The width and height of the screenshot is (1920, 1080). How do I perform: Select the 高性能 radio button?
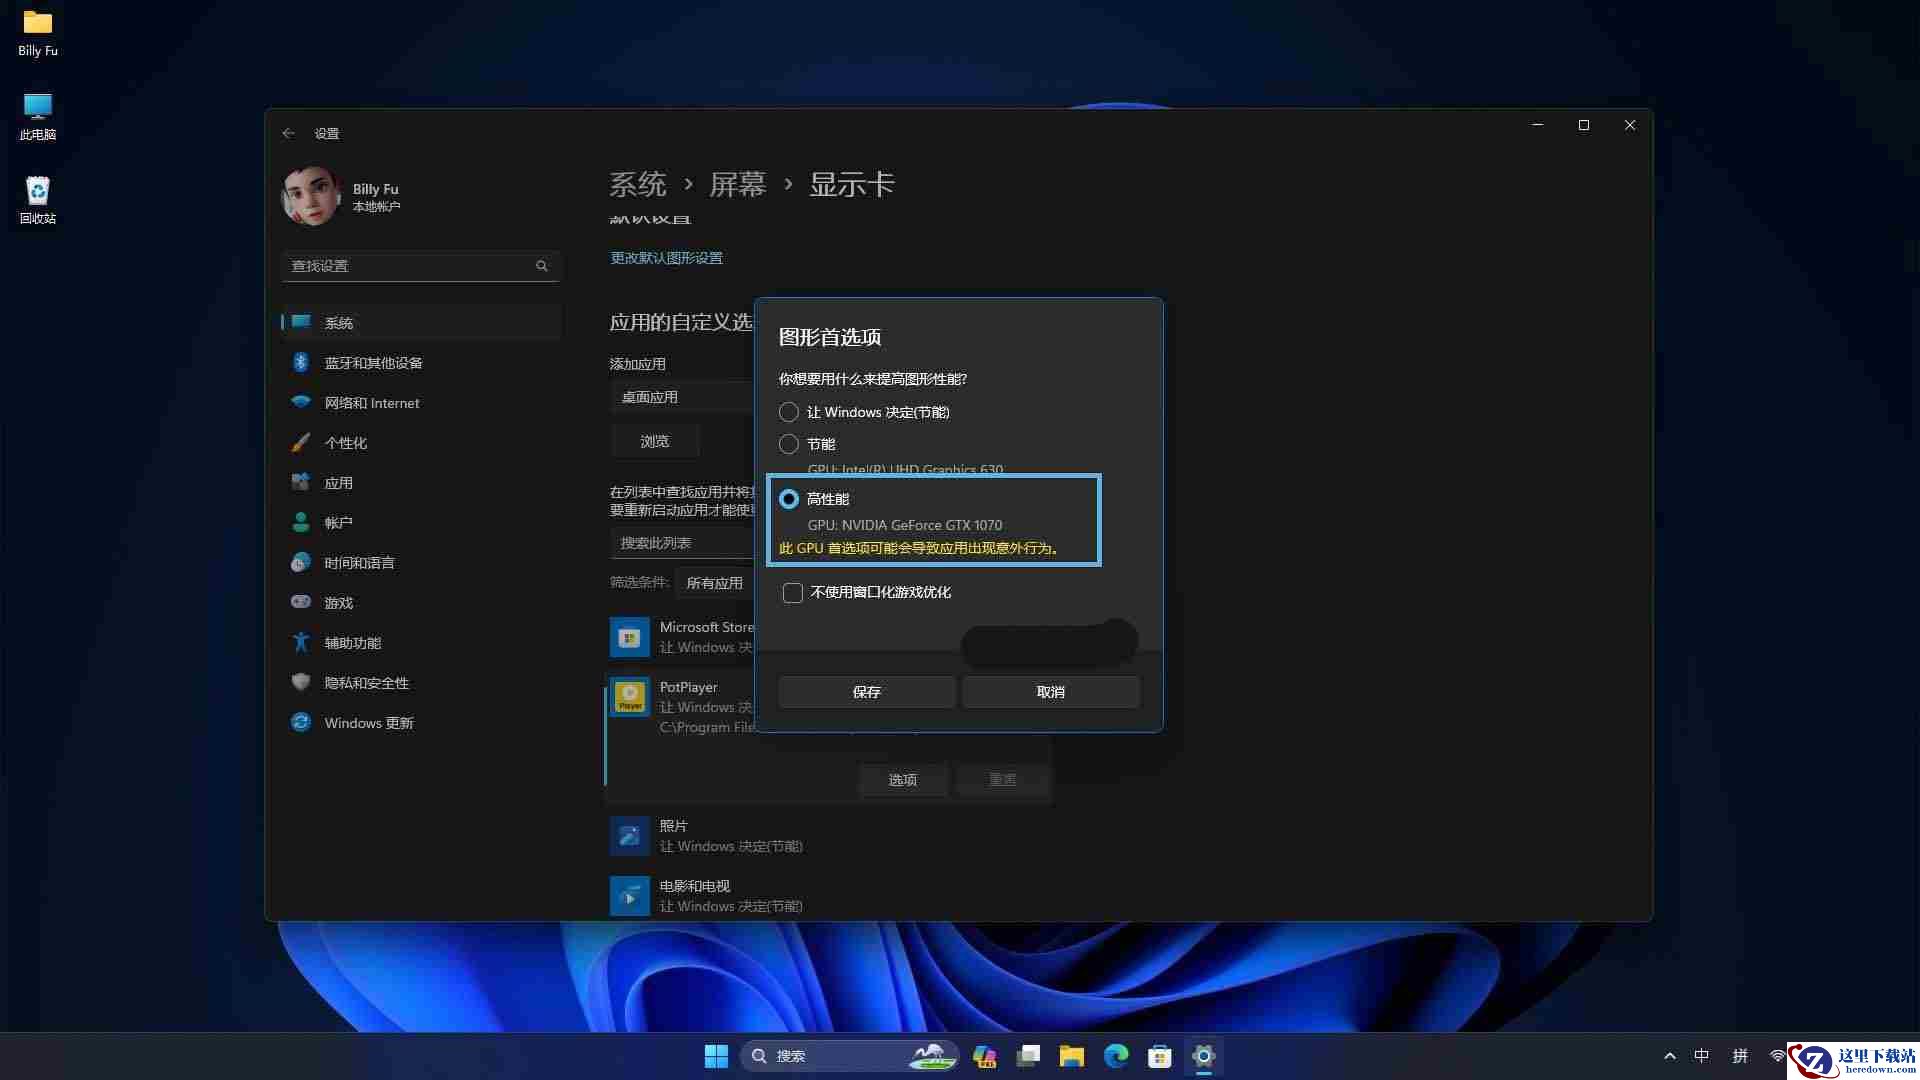(x=789, y=499)
